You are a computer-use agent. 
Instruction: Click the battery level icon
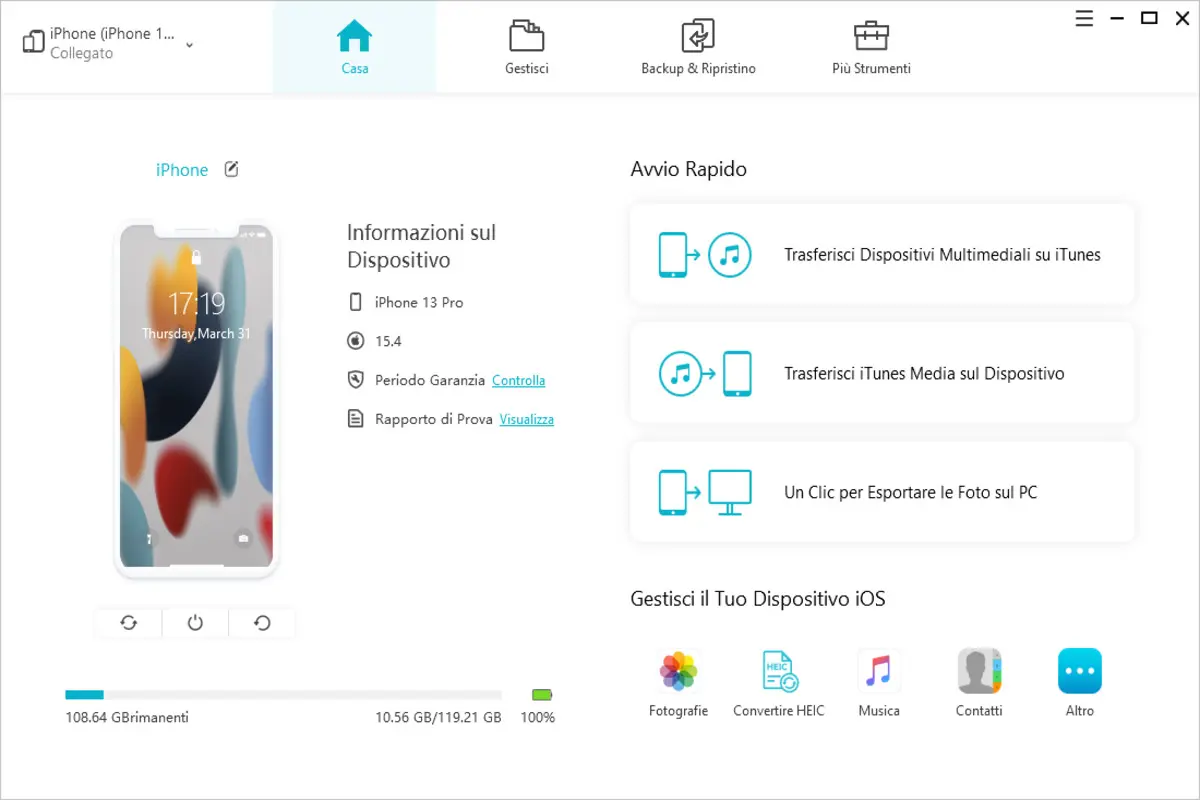point(542,694)
